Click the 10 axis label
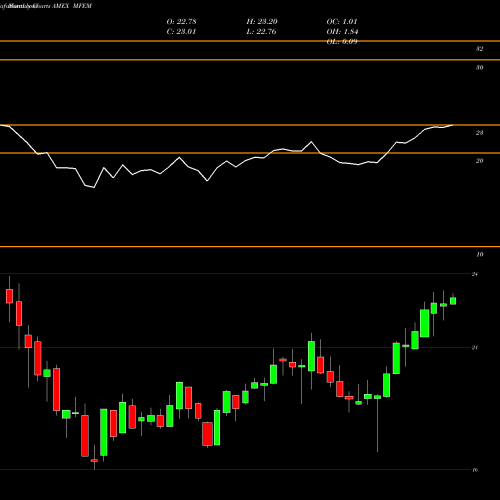 pyautogui.click(x=479, y=255)
